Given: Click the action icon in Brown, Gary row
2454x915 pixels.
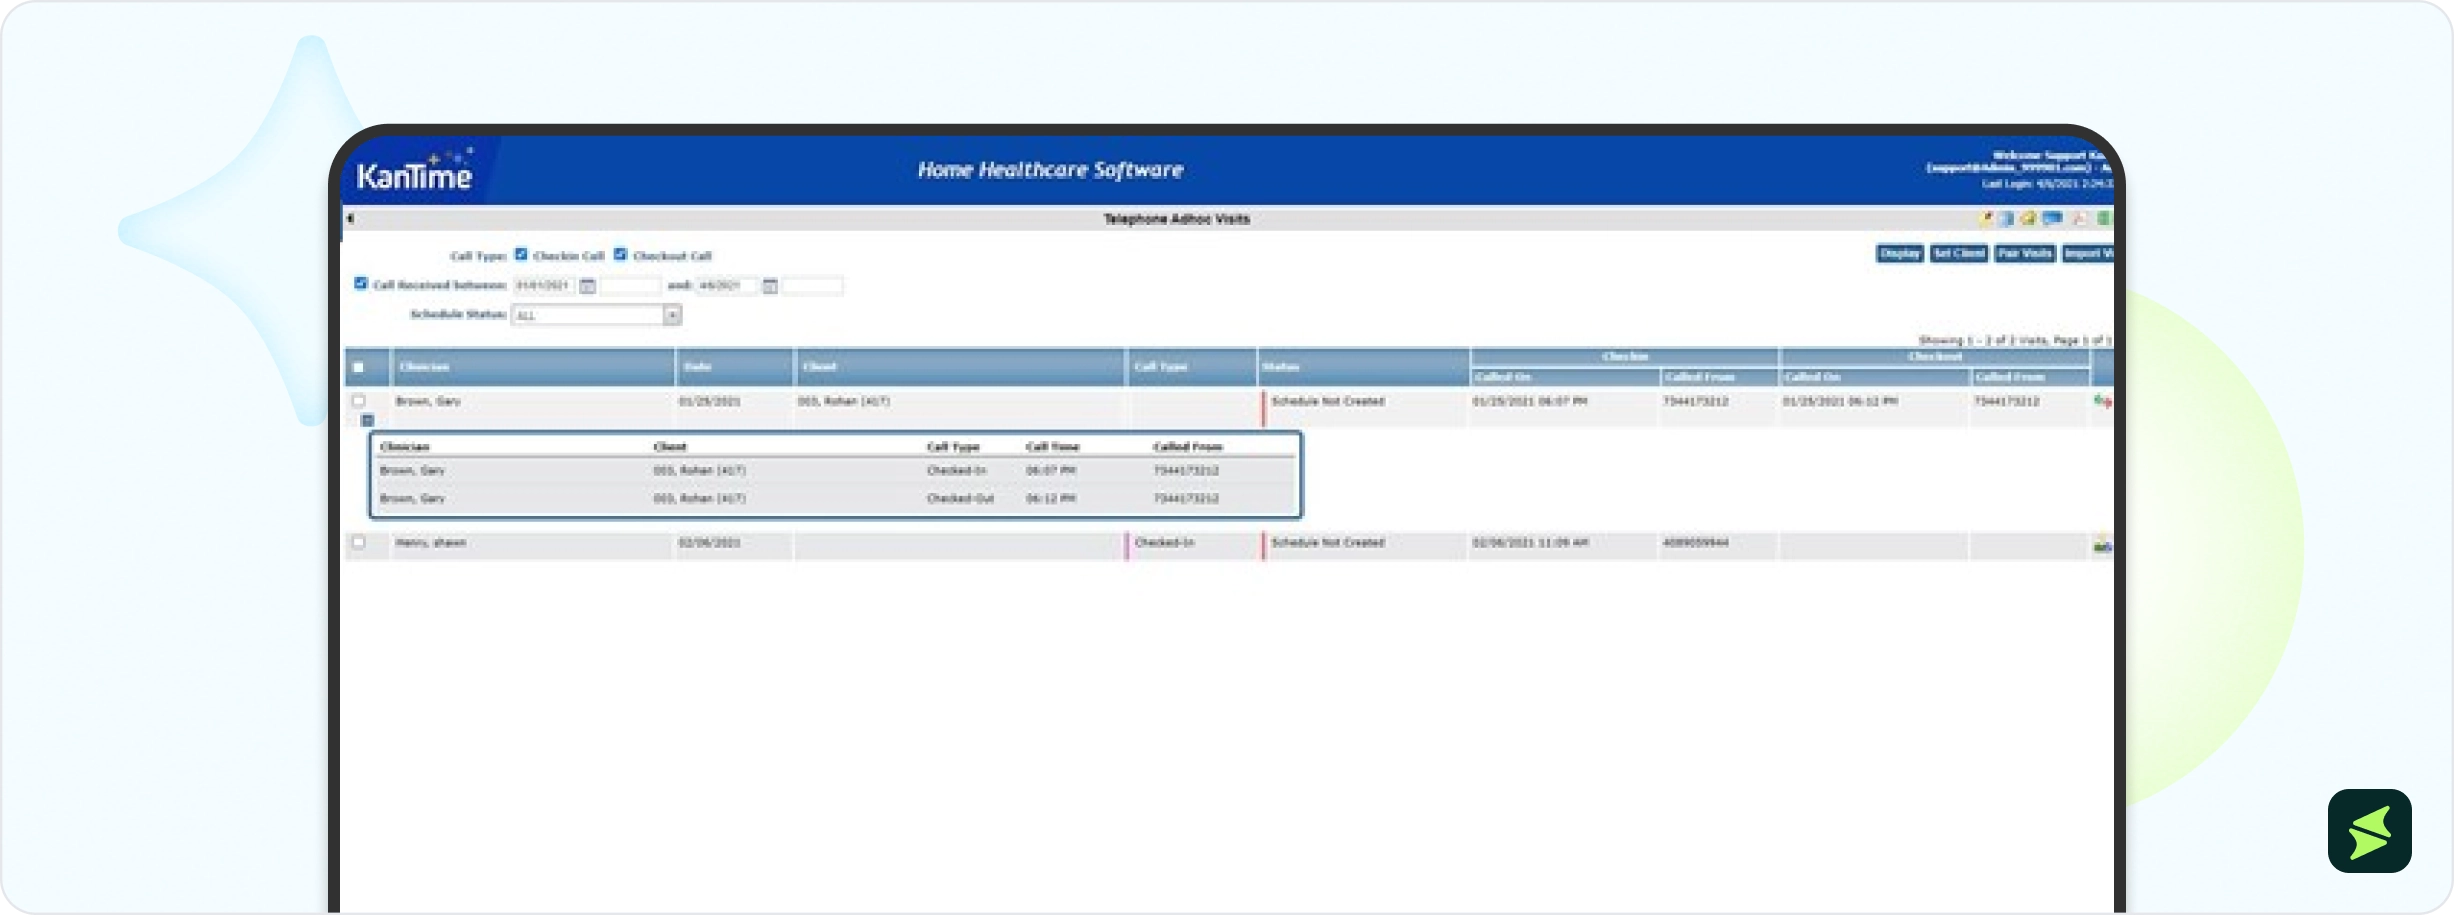Looking at the screenshot, I should tap(2102, 401).
